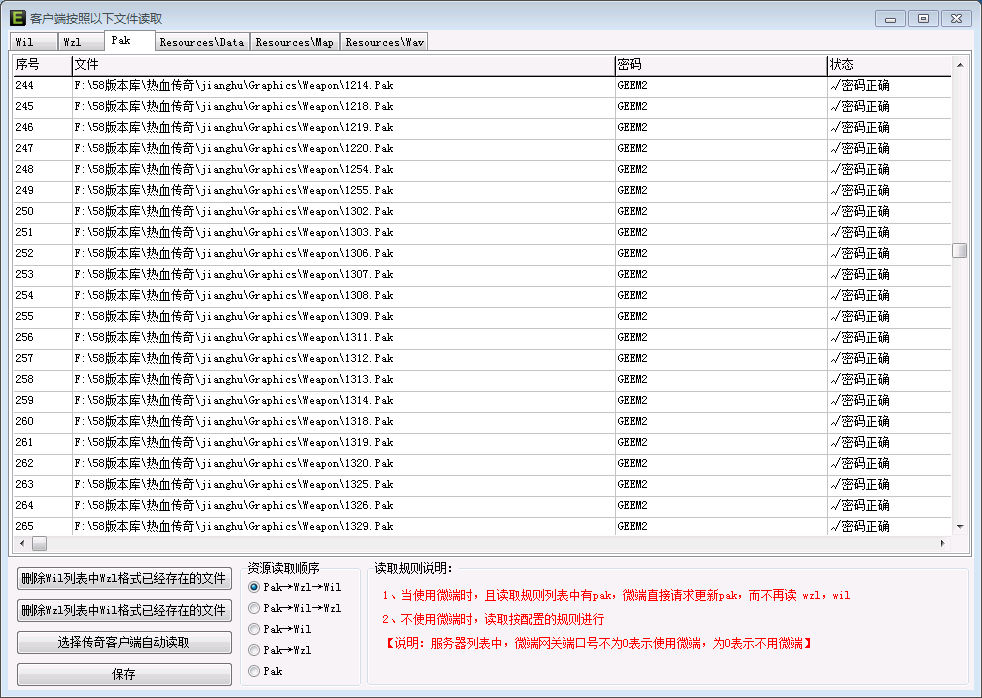982x698 pixels.
Task: Select row with file Weapon\1320.Pak
Action: coord(482,463)
